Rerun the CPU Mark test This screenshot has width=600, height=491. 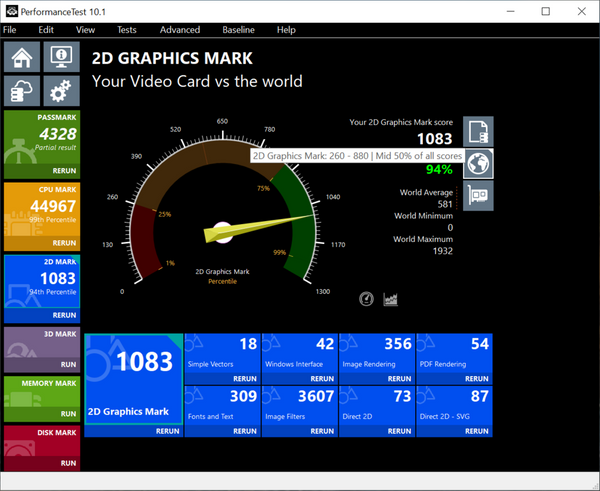[63, 243]
